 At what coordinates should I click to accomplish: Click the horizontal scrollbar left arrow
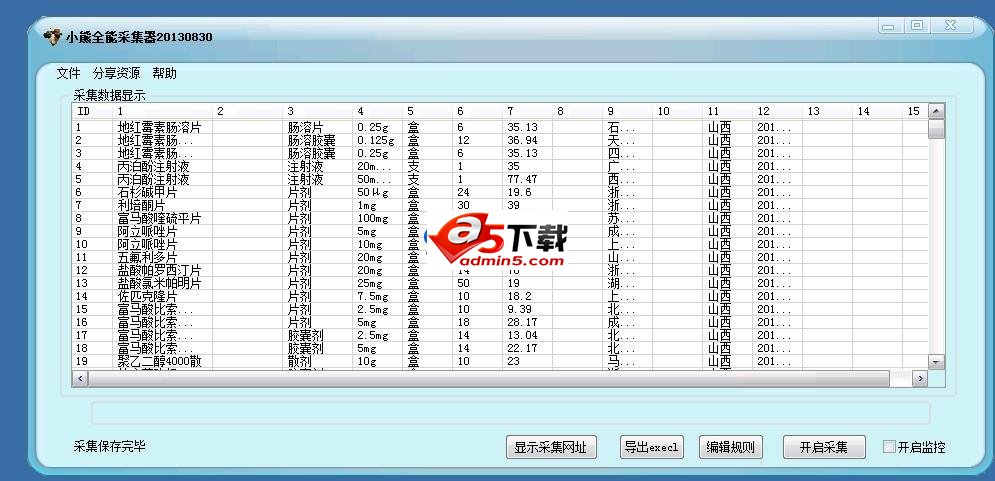coord(79,378)
